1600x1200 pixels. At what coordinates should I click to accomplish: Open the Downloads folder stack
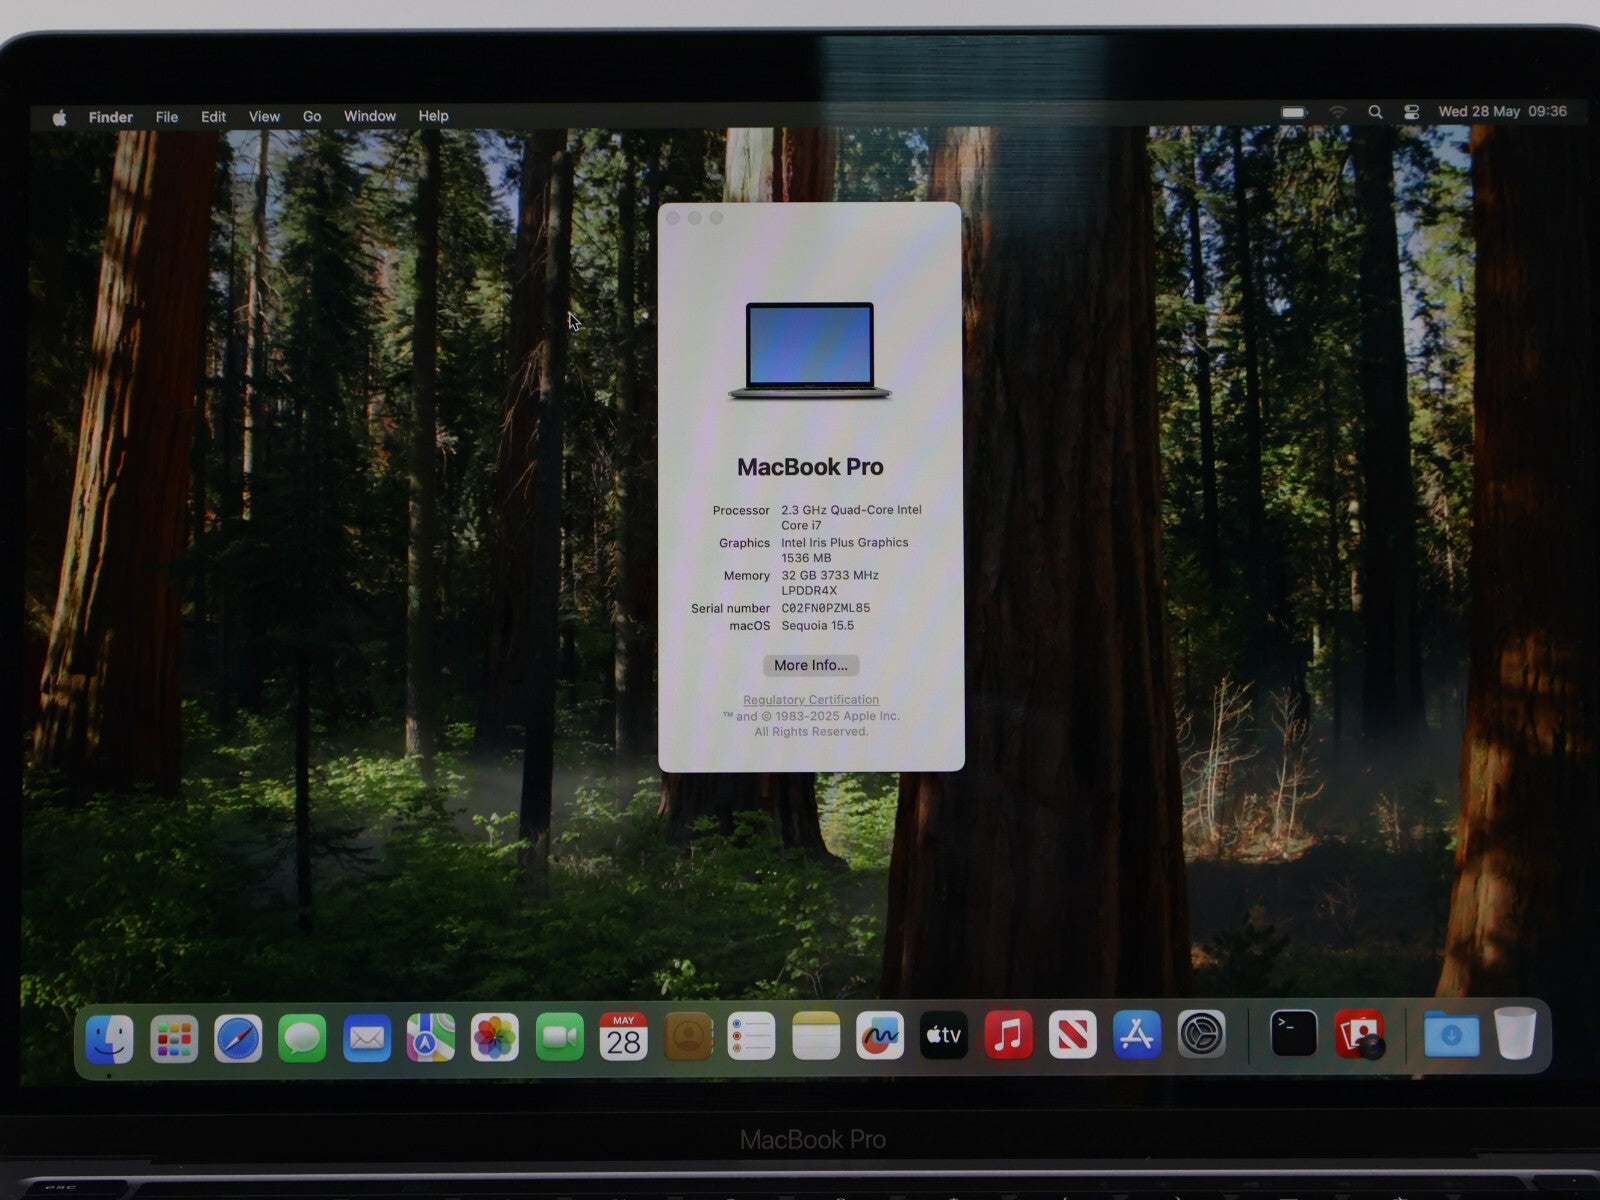(1451, 1034)
